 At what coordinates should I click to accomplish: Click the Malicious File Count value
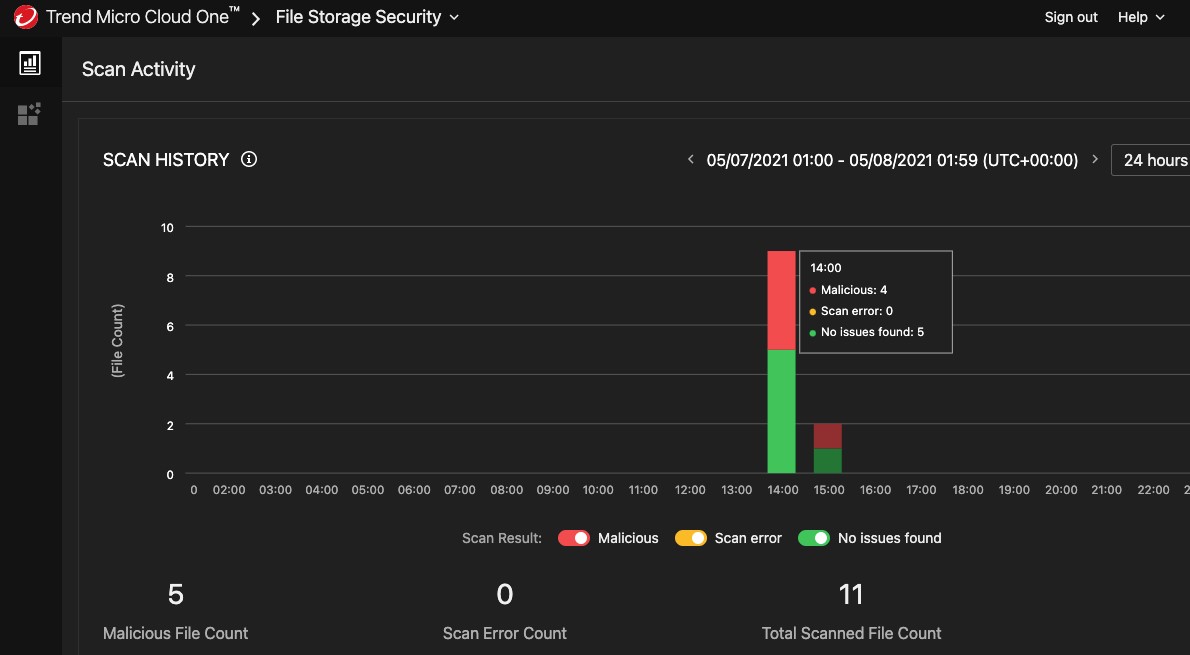pos(176,595)
